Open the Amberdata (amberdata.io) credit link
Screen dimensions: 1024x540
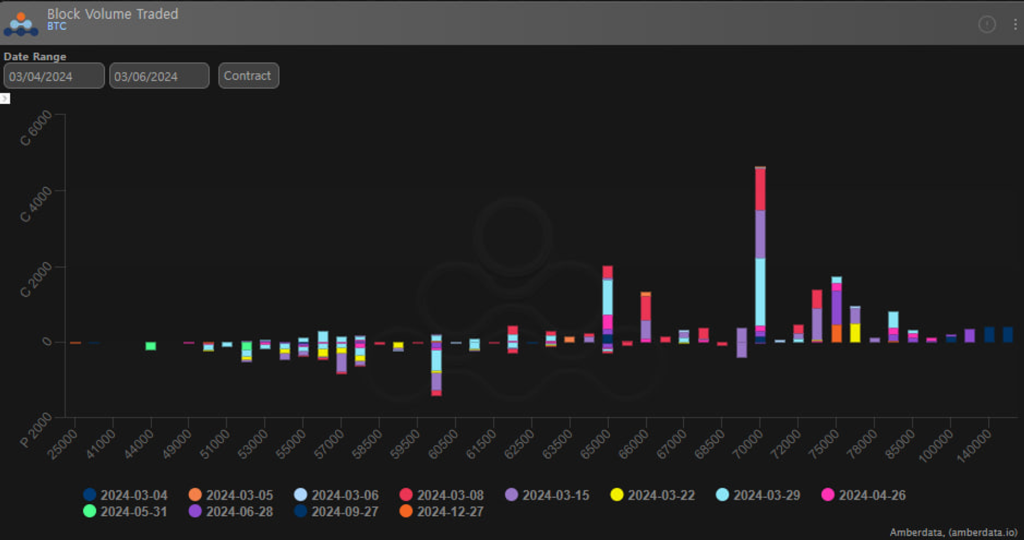point(955,532)
